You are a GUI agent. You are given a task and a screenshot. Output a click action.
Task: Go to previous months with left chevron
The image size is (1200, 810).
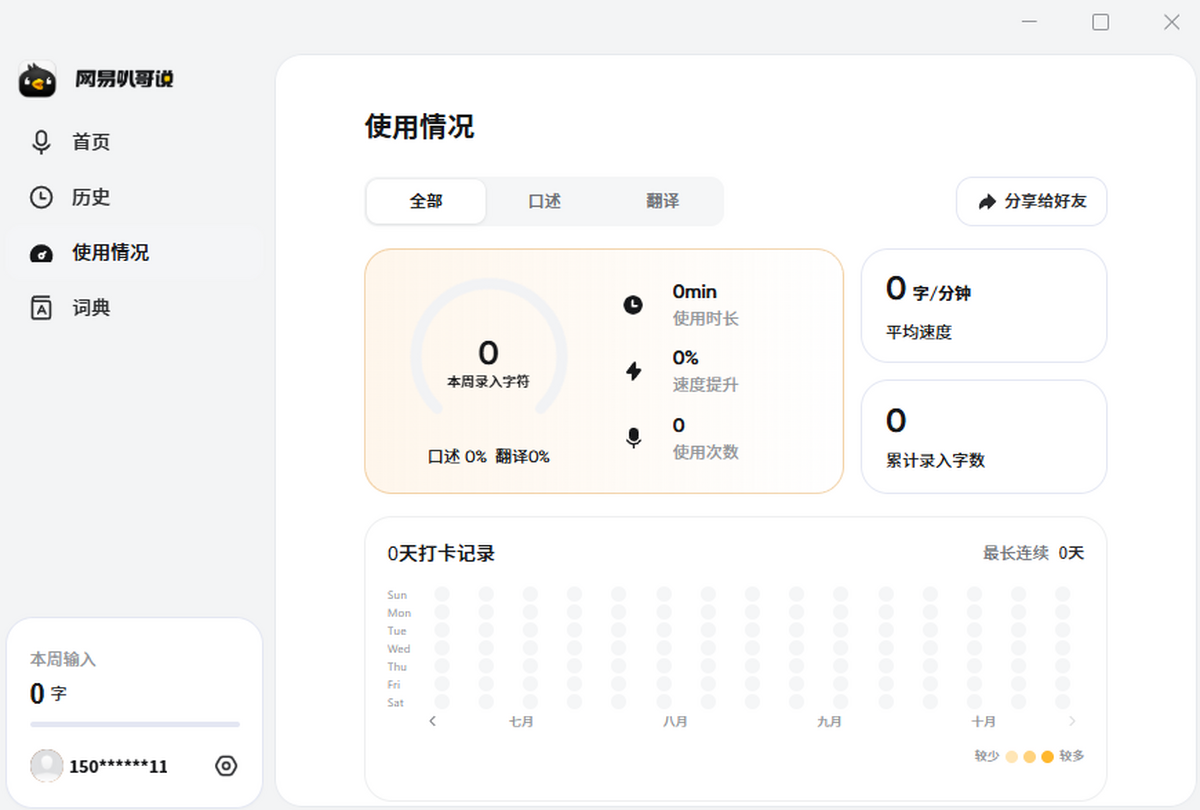click(432, 721)
